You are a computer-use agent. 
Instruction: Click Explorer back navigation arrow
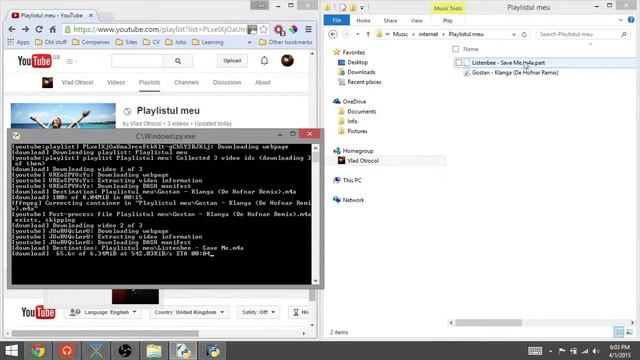tap(333, 34)
